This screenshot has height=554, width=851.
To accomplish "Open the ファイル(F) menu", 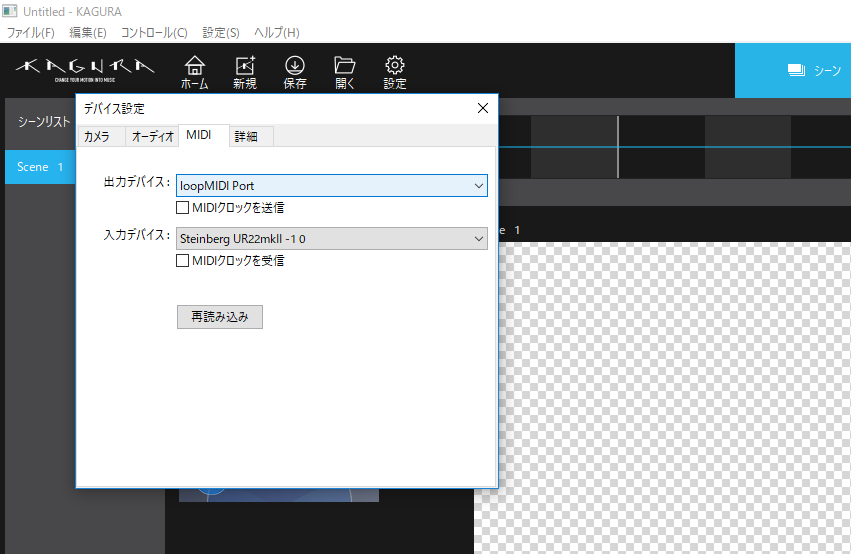I will [30, 33].
